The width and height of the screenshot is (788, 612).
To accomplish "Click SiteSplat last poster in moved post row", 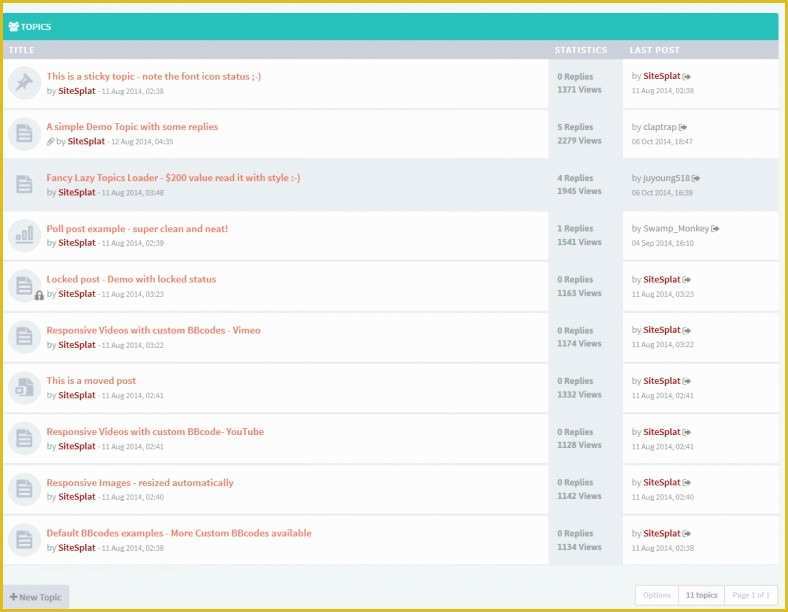I will click(x=662, y=381).
